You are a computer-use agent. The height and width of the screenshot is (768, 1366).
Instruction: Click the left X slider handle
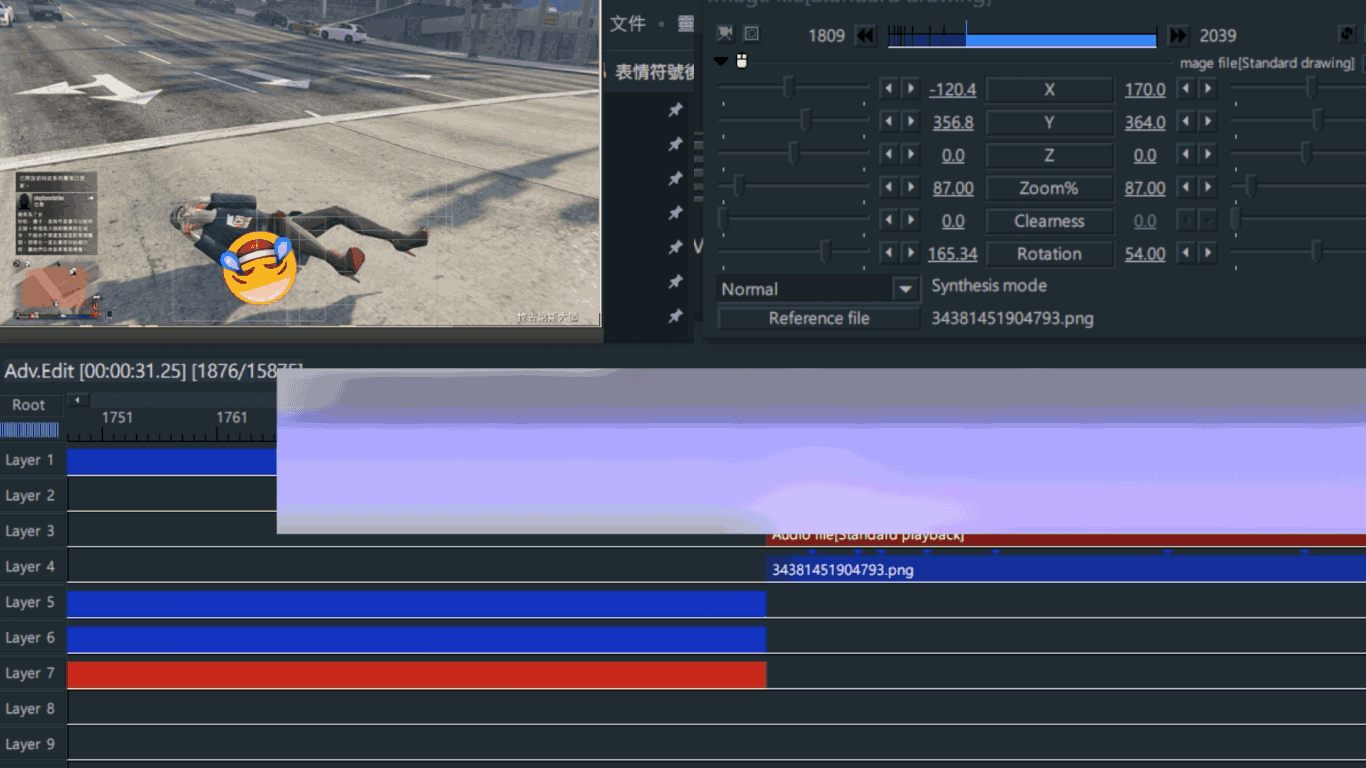788,89
